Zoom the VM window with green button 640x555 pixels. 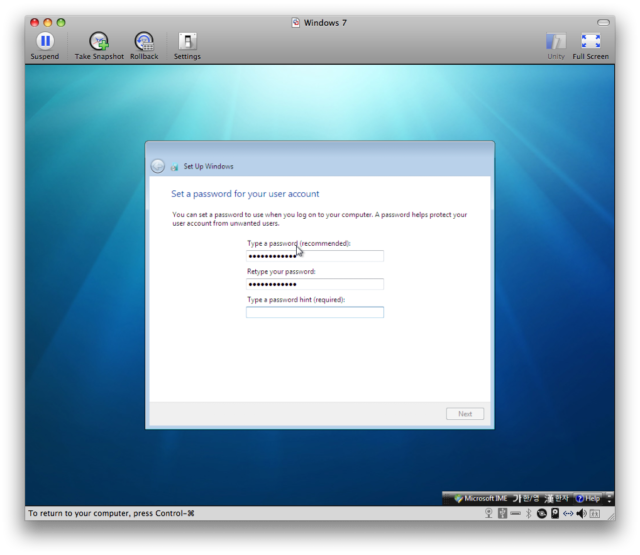click(x=61, y=23)
